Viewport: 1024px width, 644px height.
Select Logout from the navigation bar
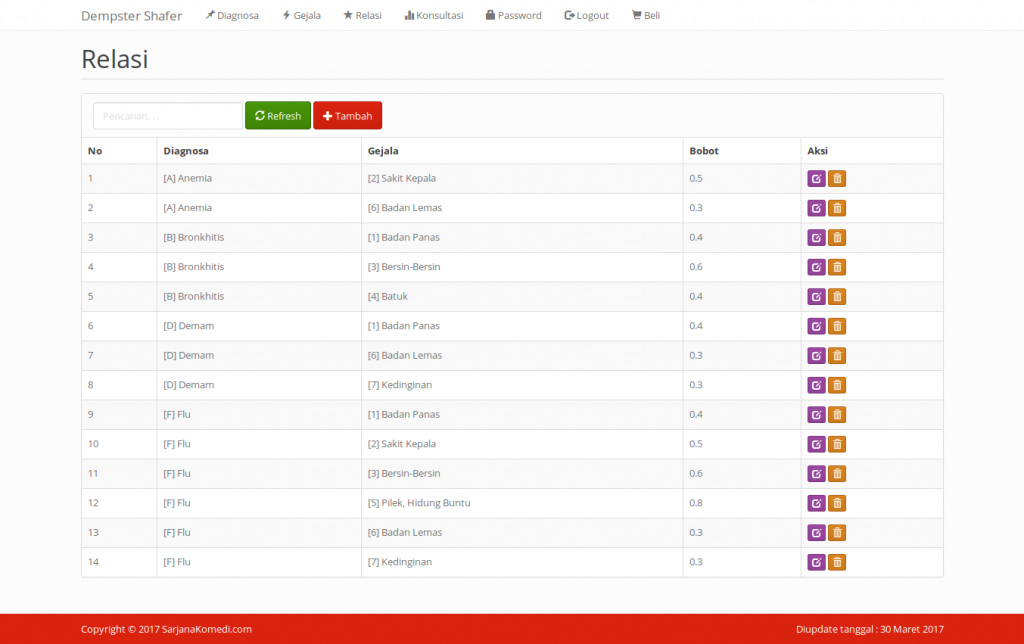tap(586, 15)
